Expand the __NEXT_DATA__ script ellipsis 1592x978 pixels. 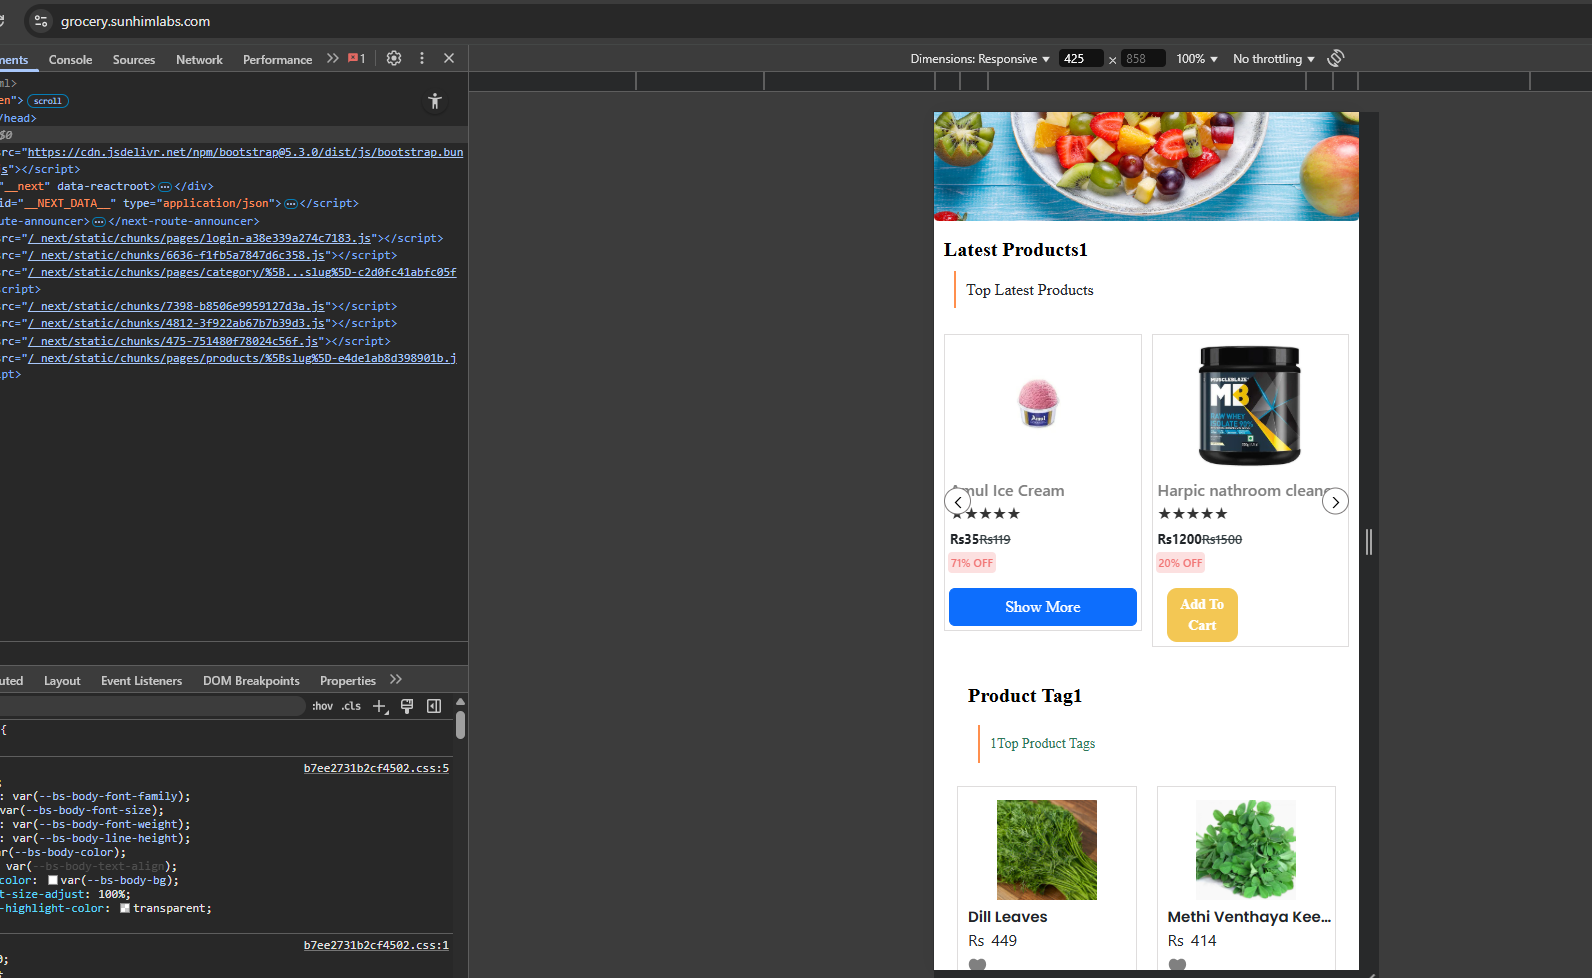(x=291, y=204)
